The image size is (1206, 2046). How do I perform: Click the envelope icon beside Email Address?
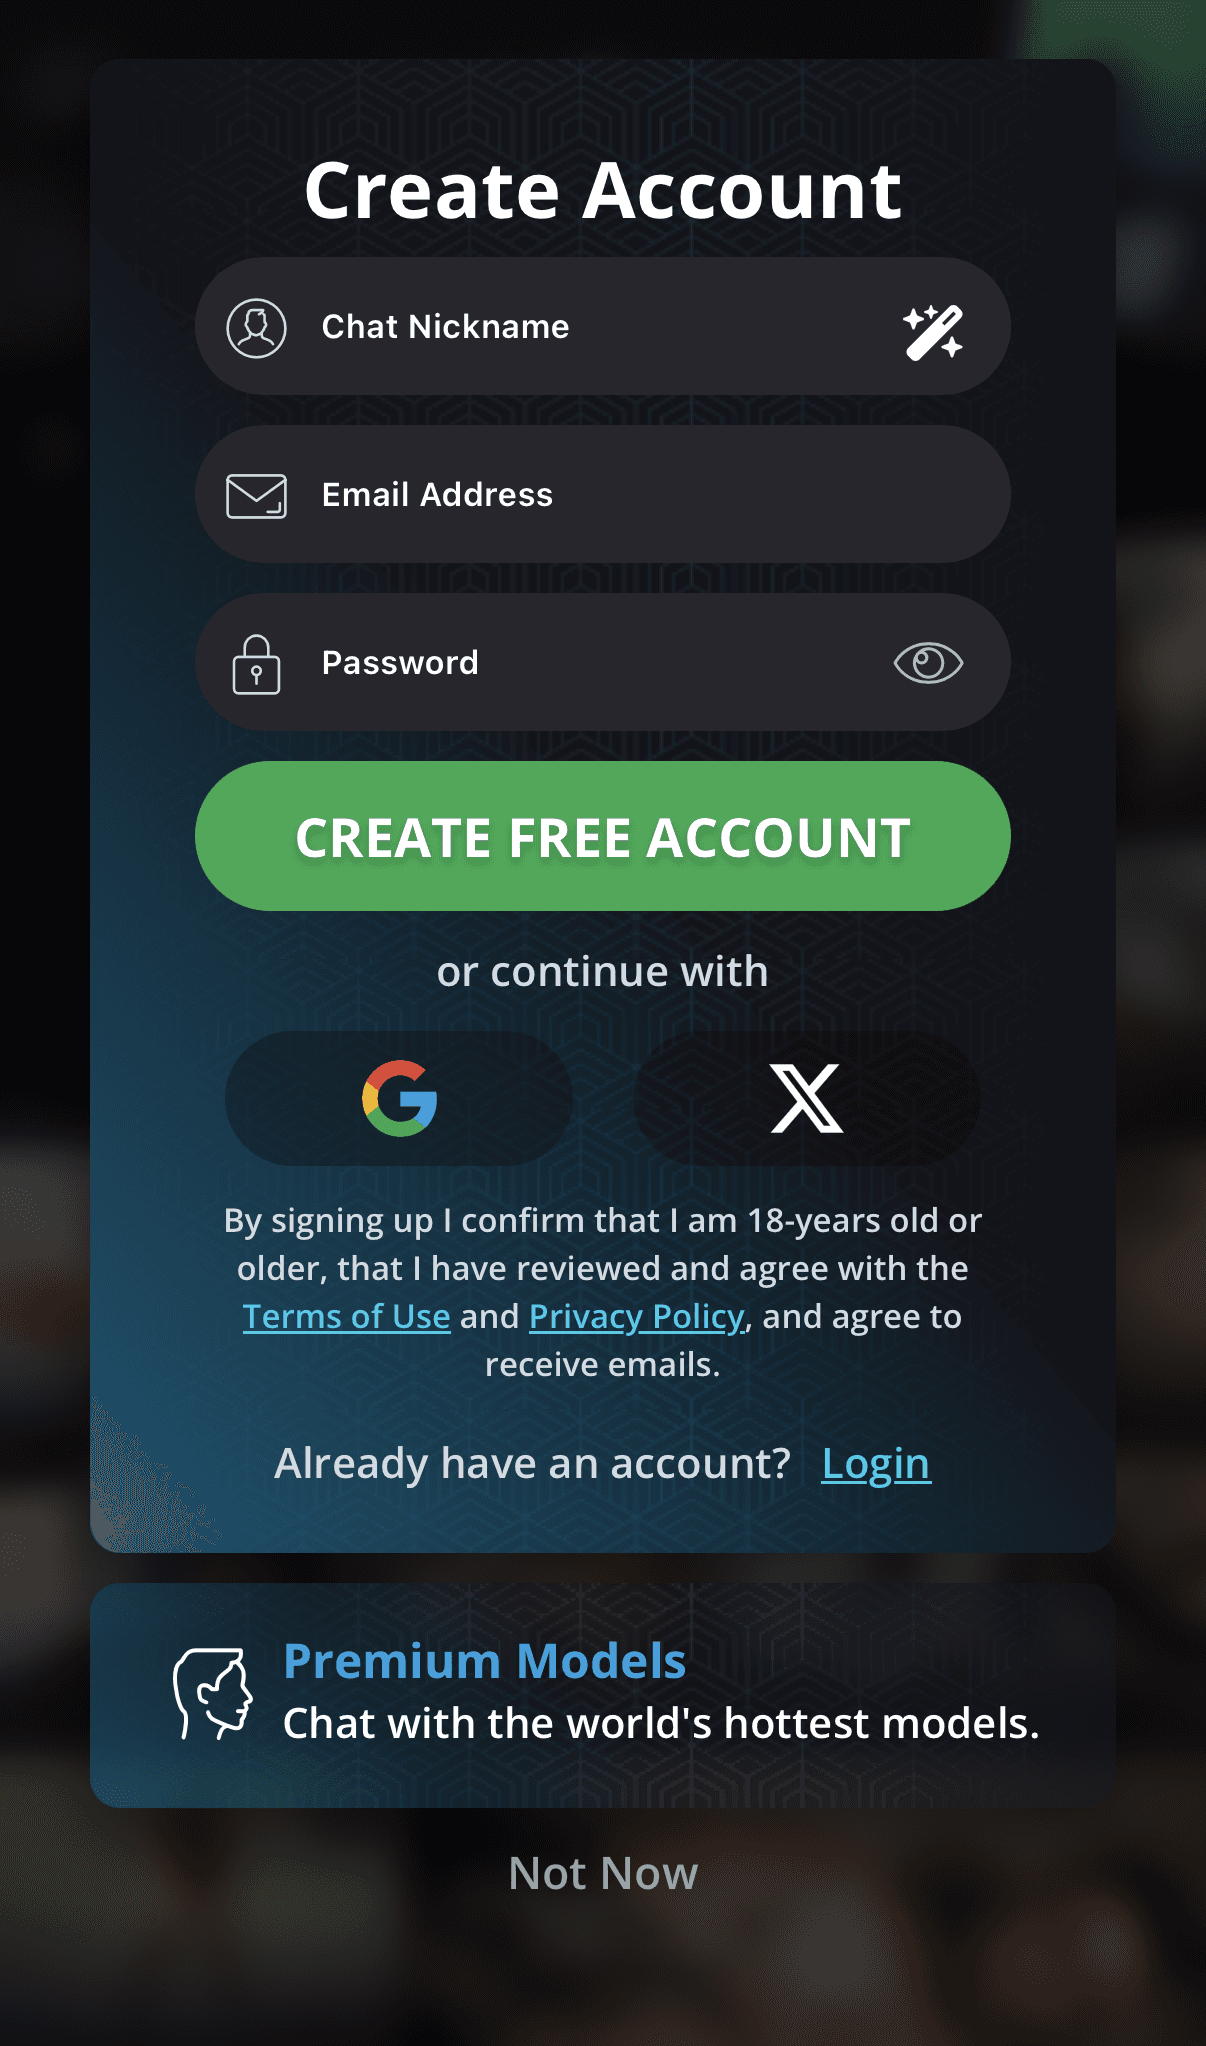click(256, 496)
